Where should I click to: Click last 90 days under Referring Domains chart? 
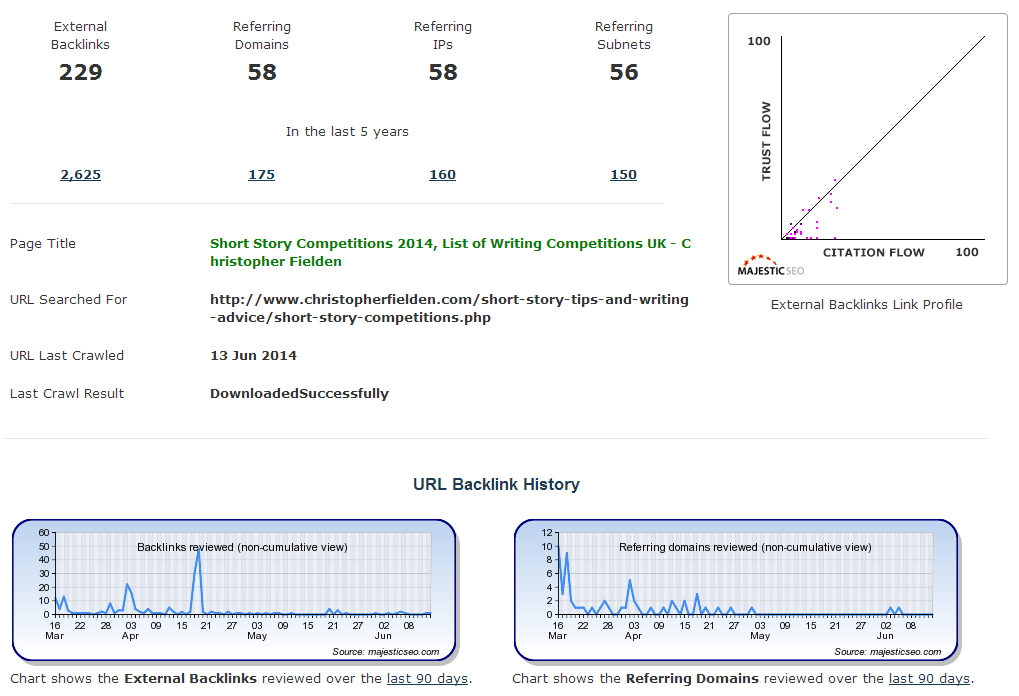pos(929,679)
